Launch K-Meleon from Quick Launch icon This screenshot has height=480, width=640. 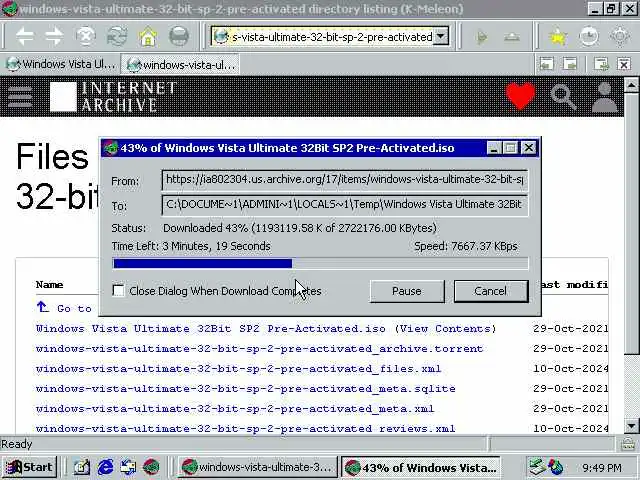151,467
